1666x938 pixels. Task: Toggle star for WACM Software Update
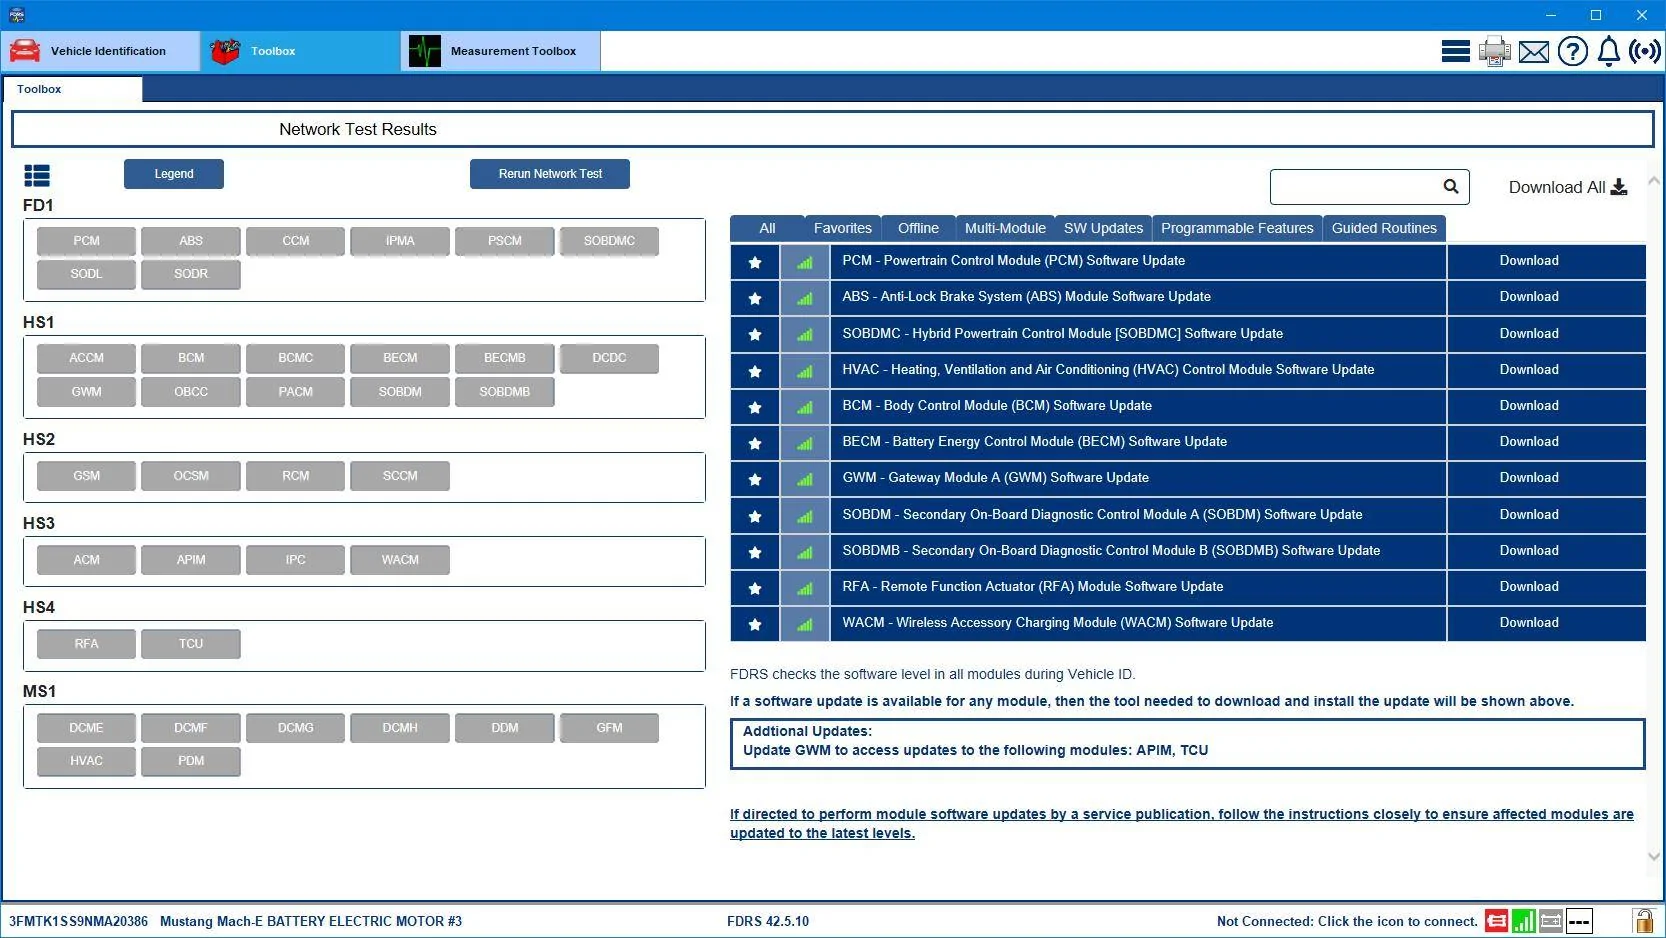click(755, 624)
